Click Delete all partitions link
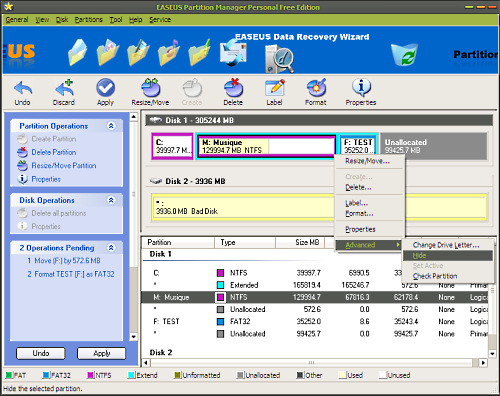Image resolution: width=500 pixels, height=396 pixels. (x=59, y=213)
